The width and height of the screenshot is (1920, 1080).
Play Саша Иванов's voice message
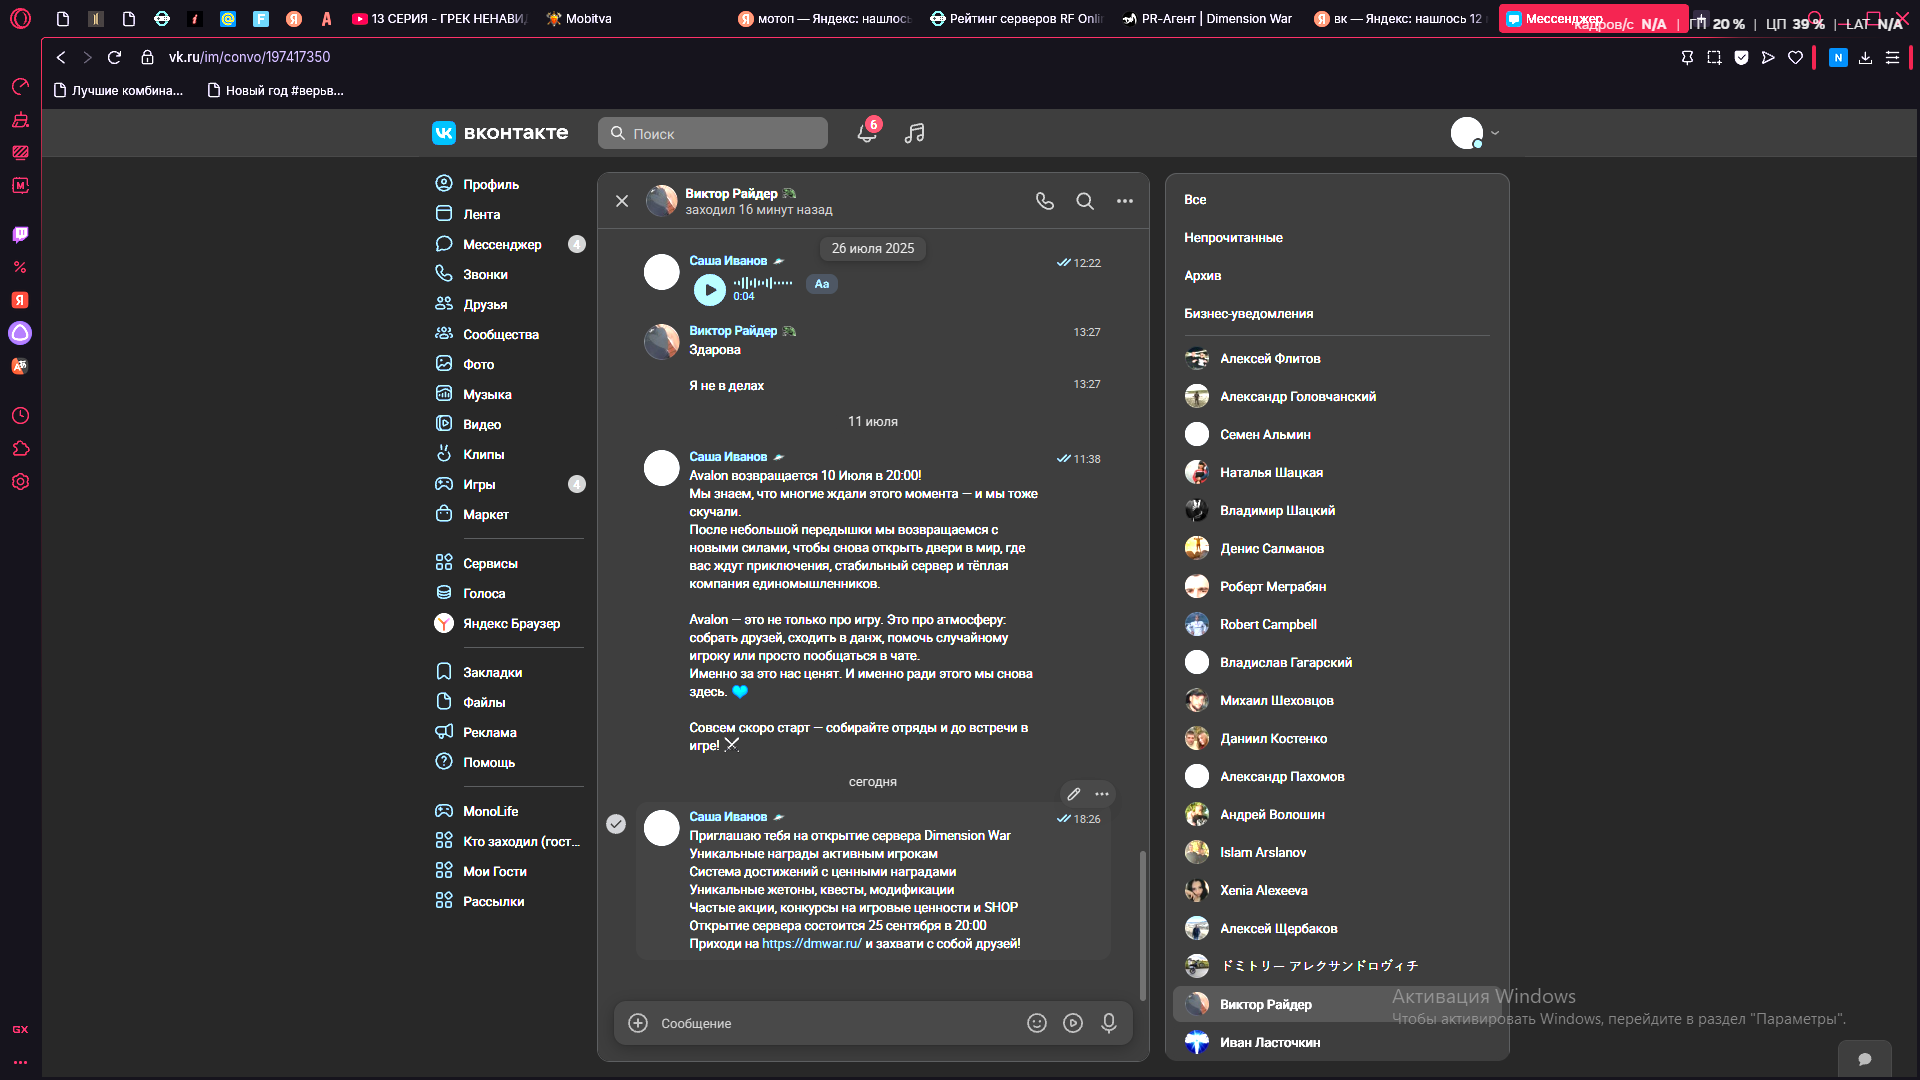[710, 290]
